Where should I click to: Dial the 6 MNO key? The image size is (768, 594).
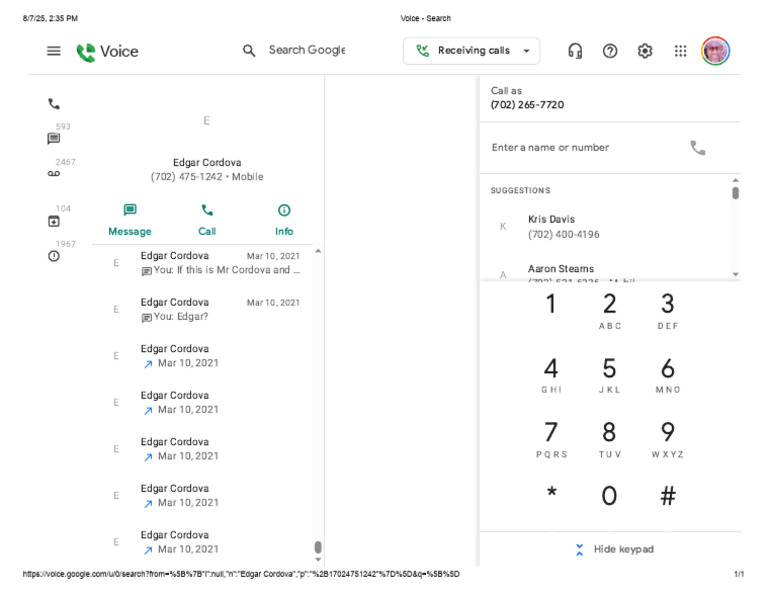[668, 375]
